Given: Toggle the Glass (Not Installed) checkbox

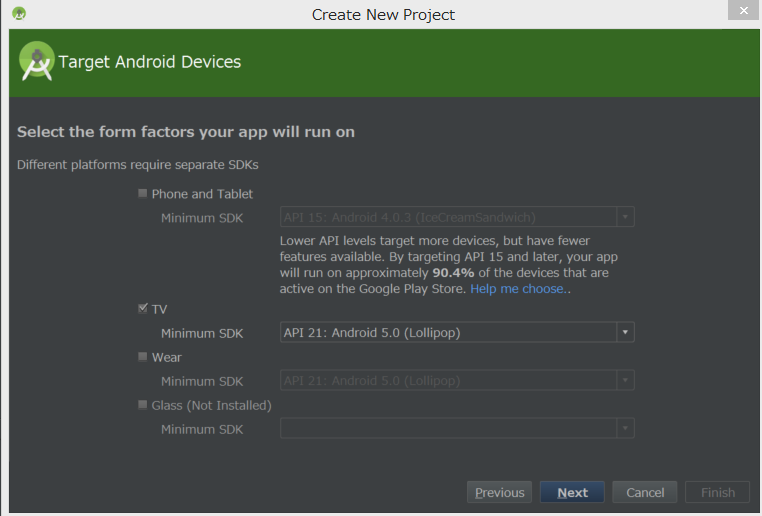Looking at the screenshot, I should click(142, 405).
